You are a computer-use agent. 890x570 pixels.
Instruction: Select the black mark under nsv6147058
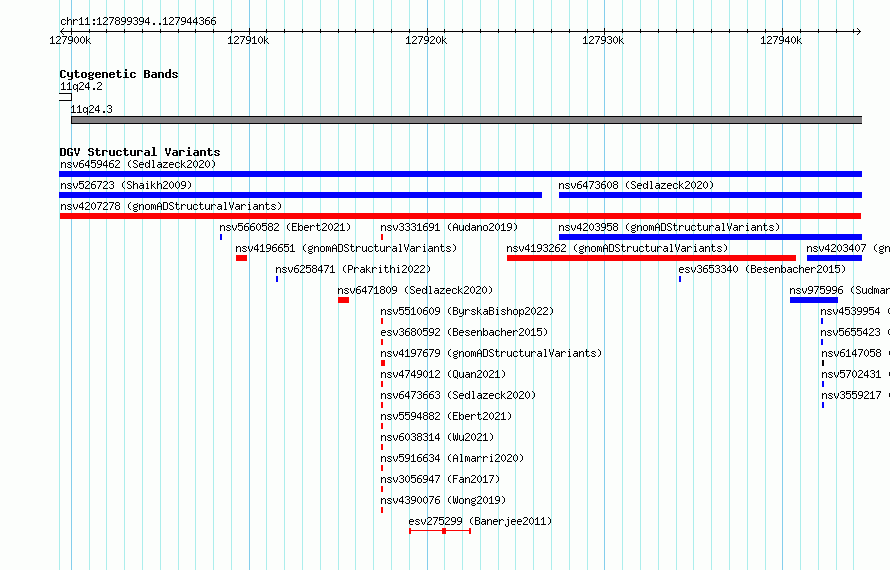[823, 363]
